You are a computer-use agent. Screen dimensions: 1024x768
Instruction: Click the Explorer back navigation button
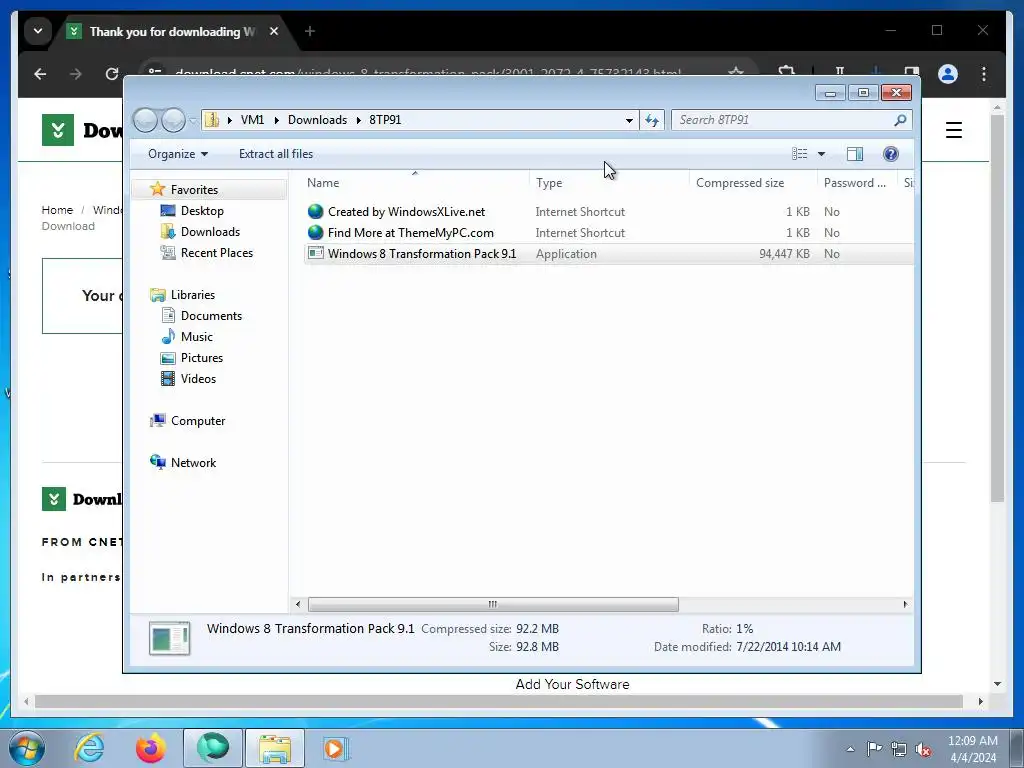tap(146, 120)
